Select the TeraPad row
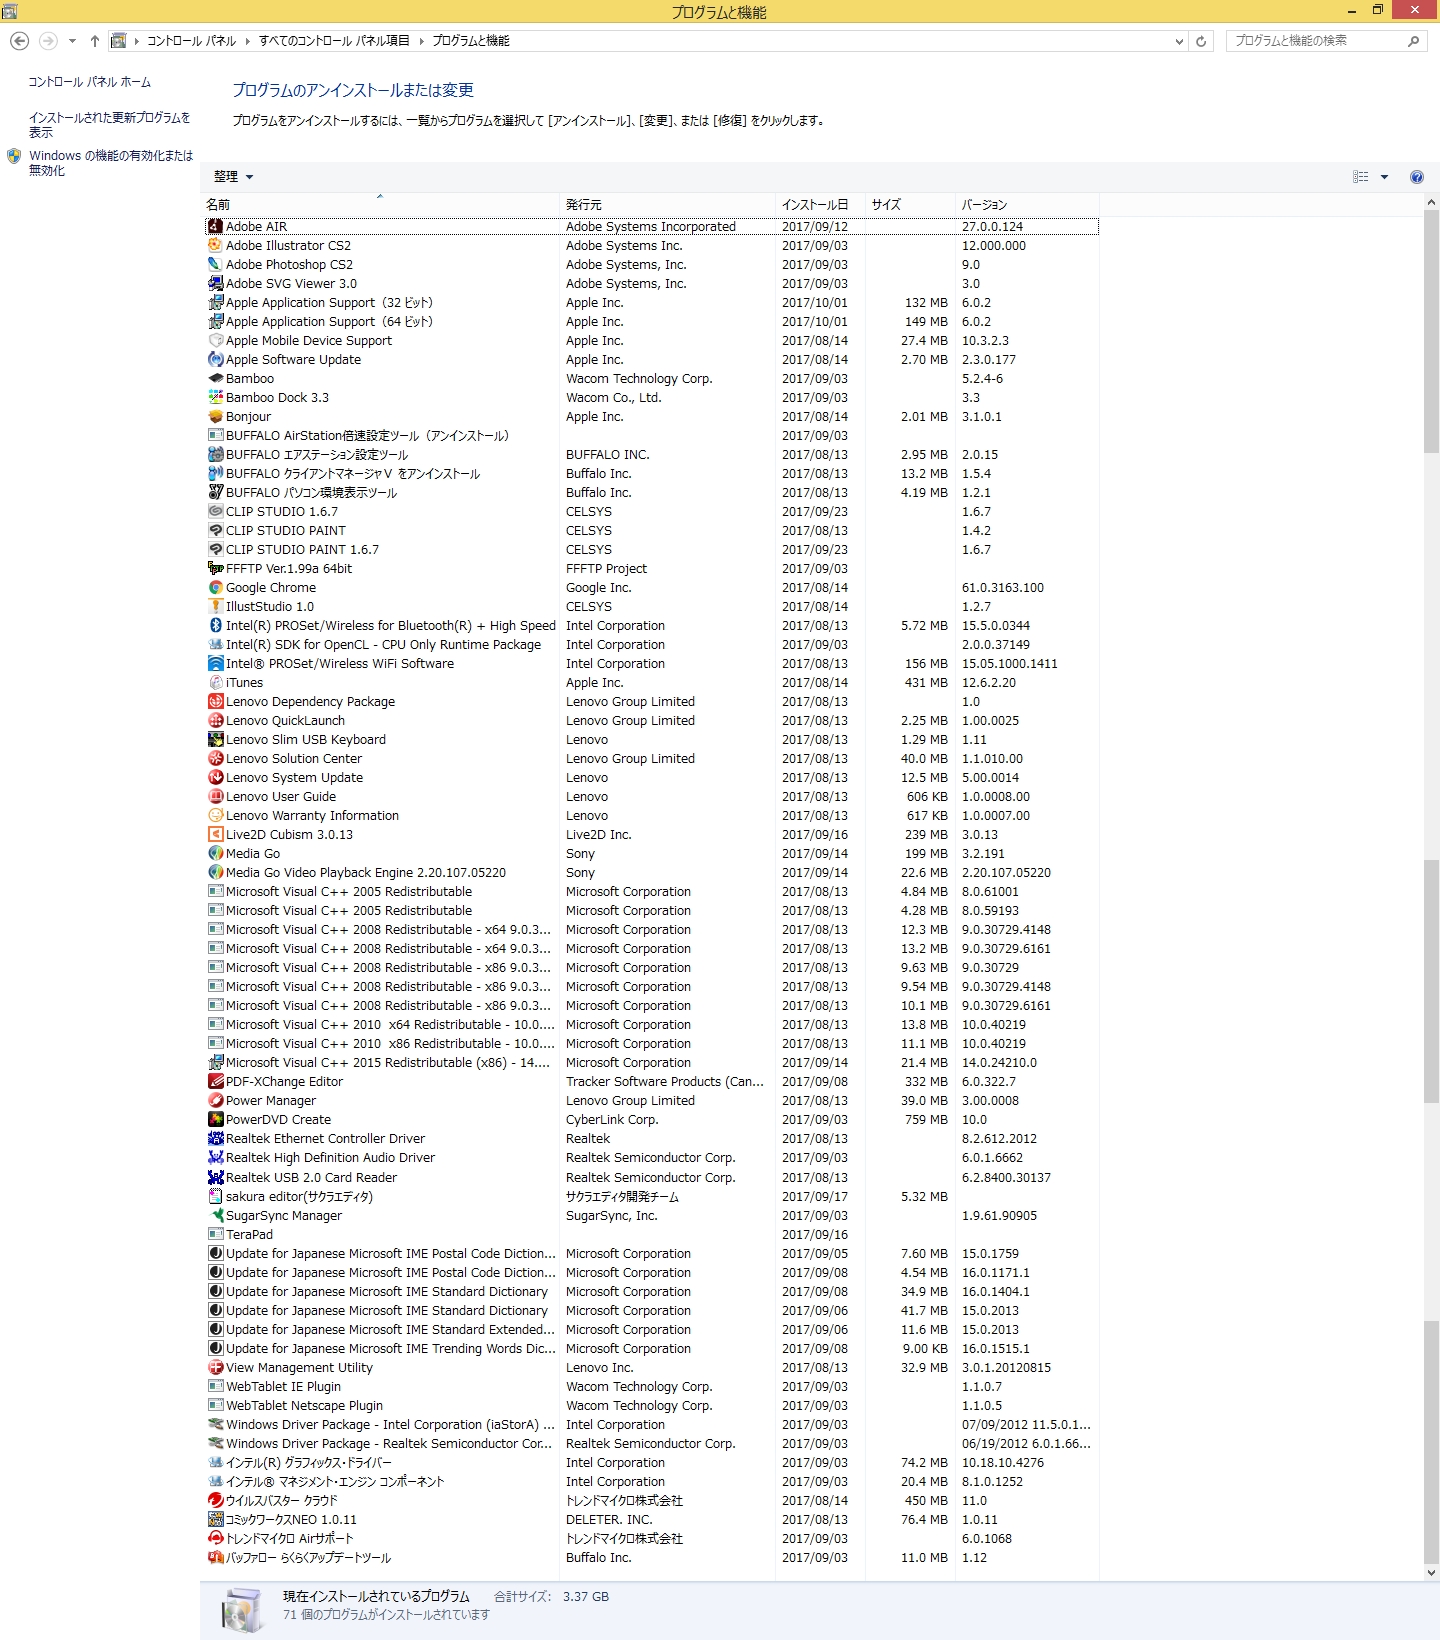 point(652,1235)
